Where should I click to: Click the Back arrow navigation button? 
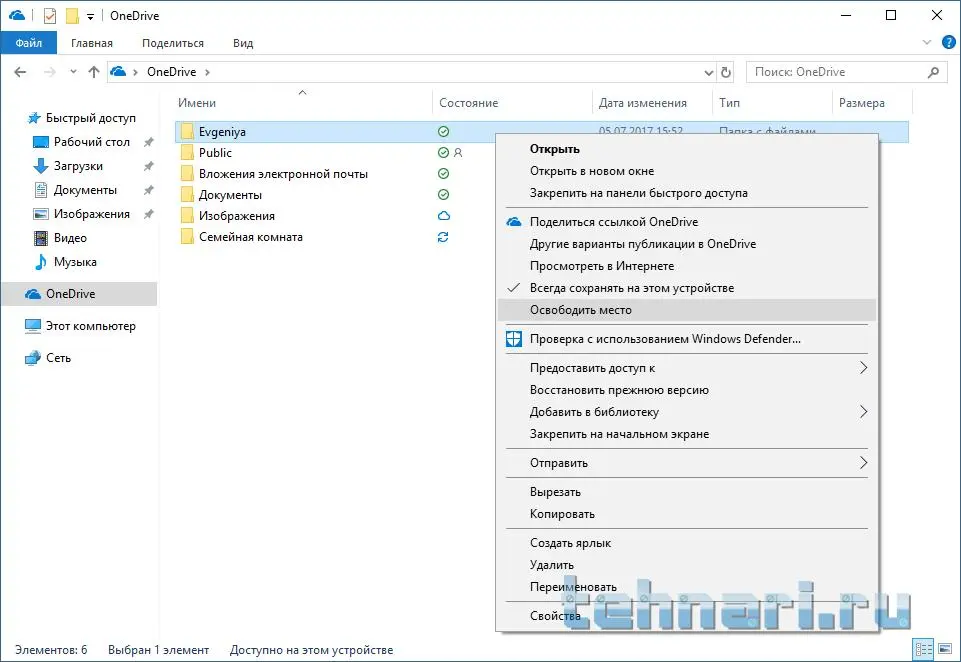[x=21, y=72]
